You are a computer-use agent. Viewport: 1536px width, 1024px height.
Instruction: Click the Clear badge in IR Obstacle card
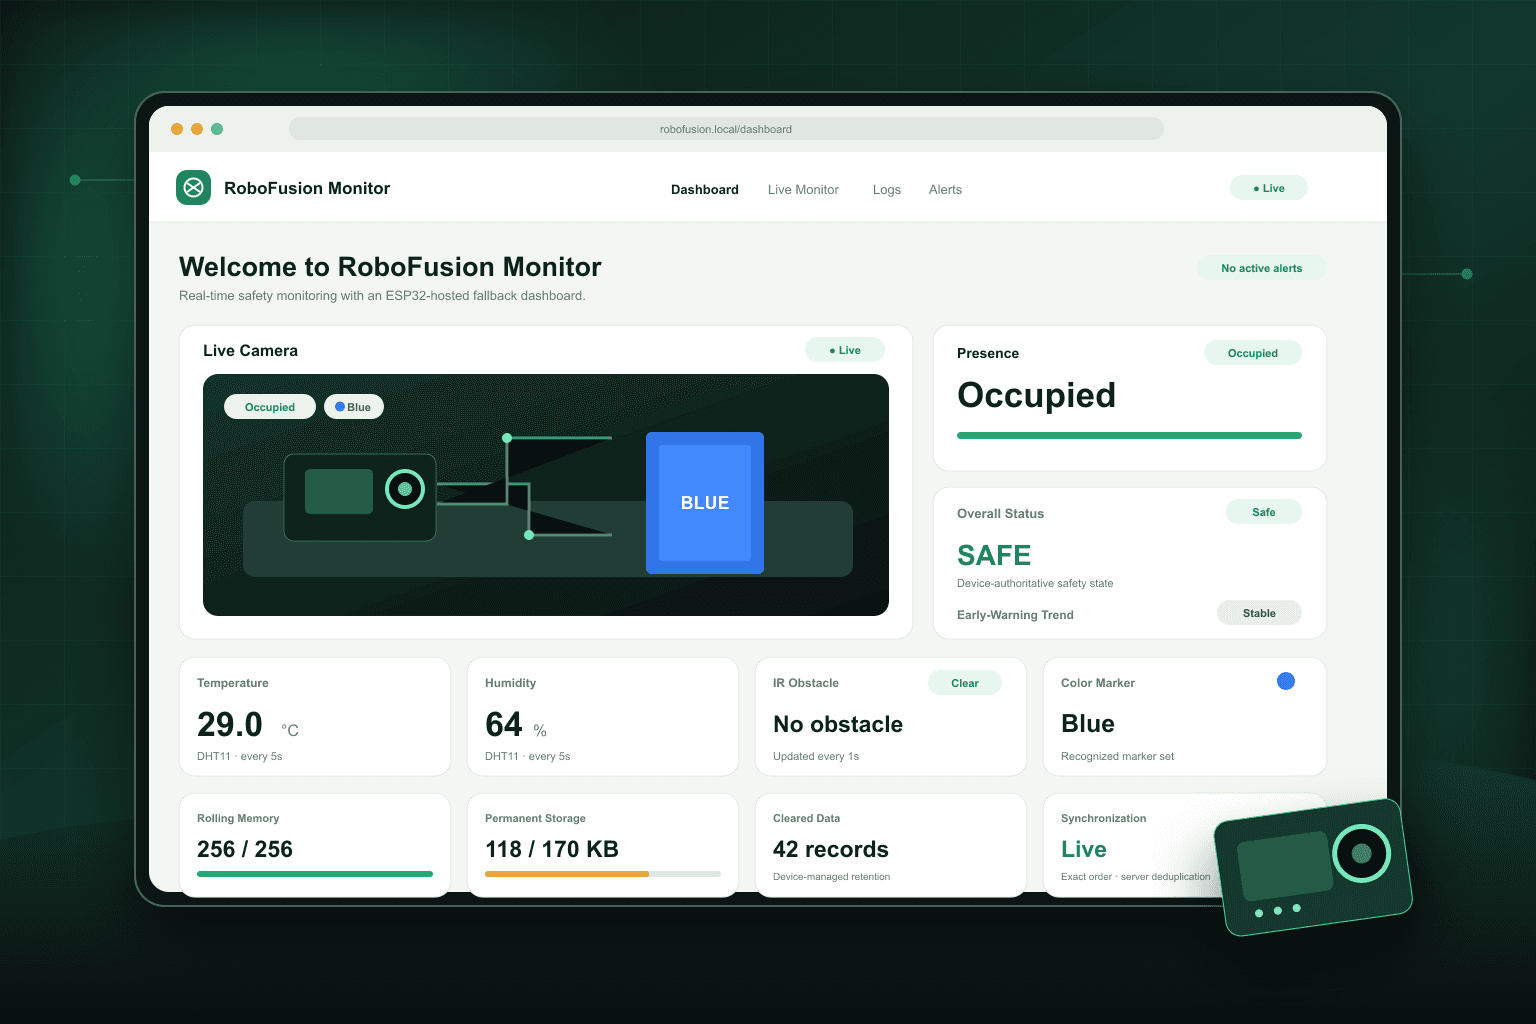[x=965, y=683]
